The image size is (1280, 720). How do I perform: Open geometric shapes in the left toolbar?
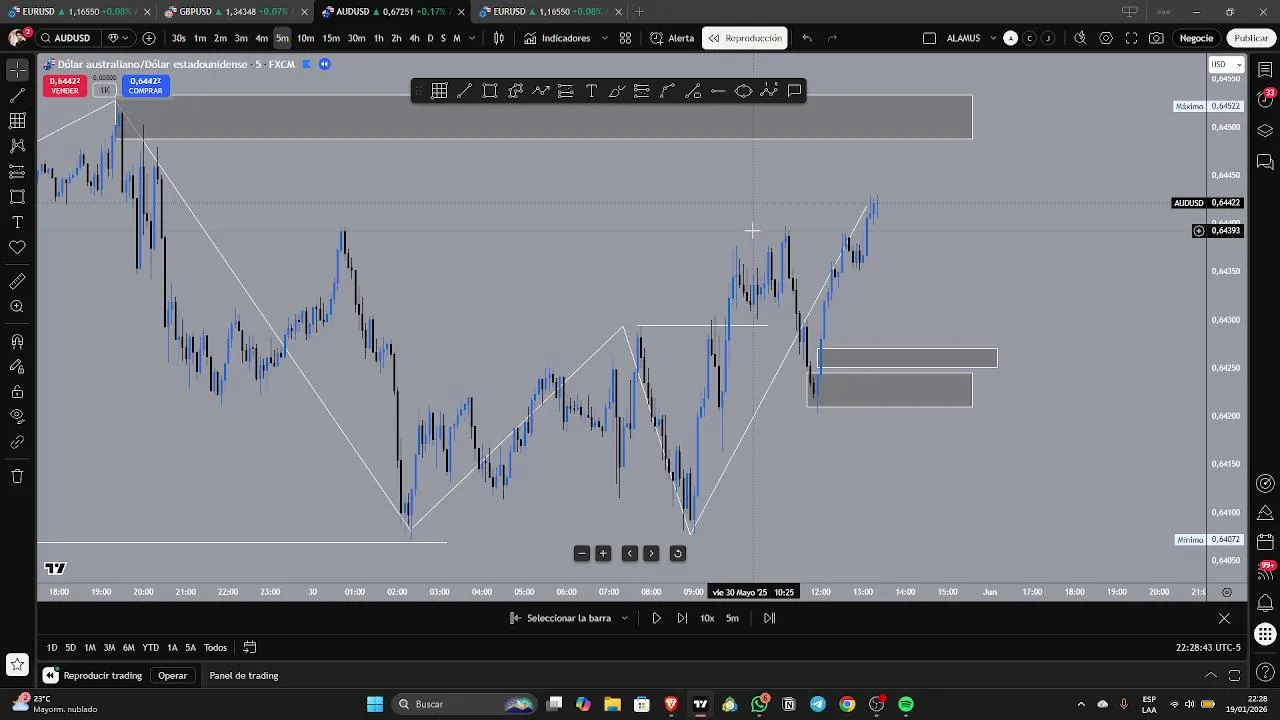[17, 197]
